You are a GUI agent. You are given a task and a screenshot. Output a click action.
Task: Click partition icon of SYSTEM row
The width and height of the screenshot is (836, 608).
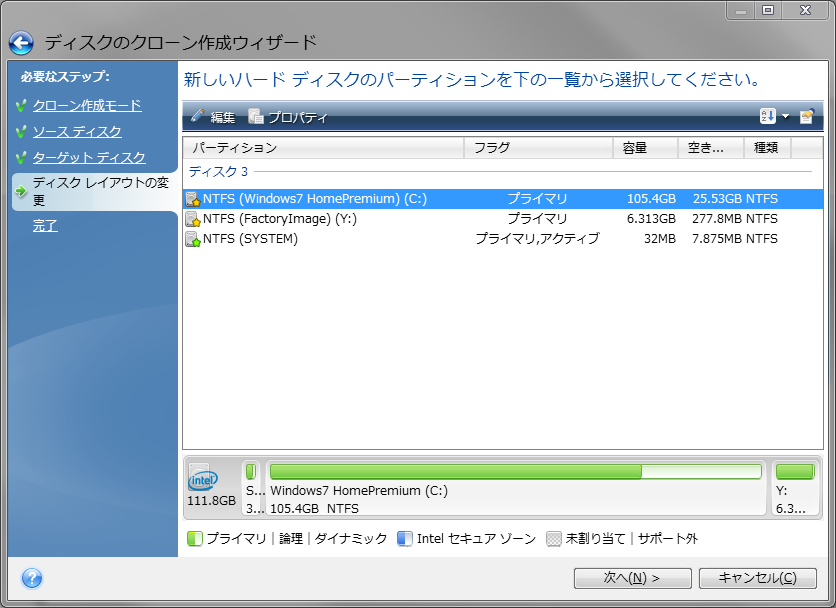[192, 239]
